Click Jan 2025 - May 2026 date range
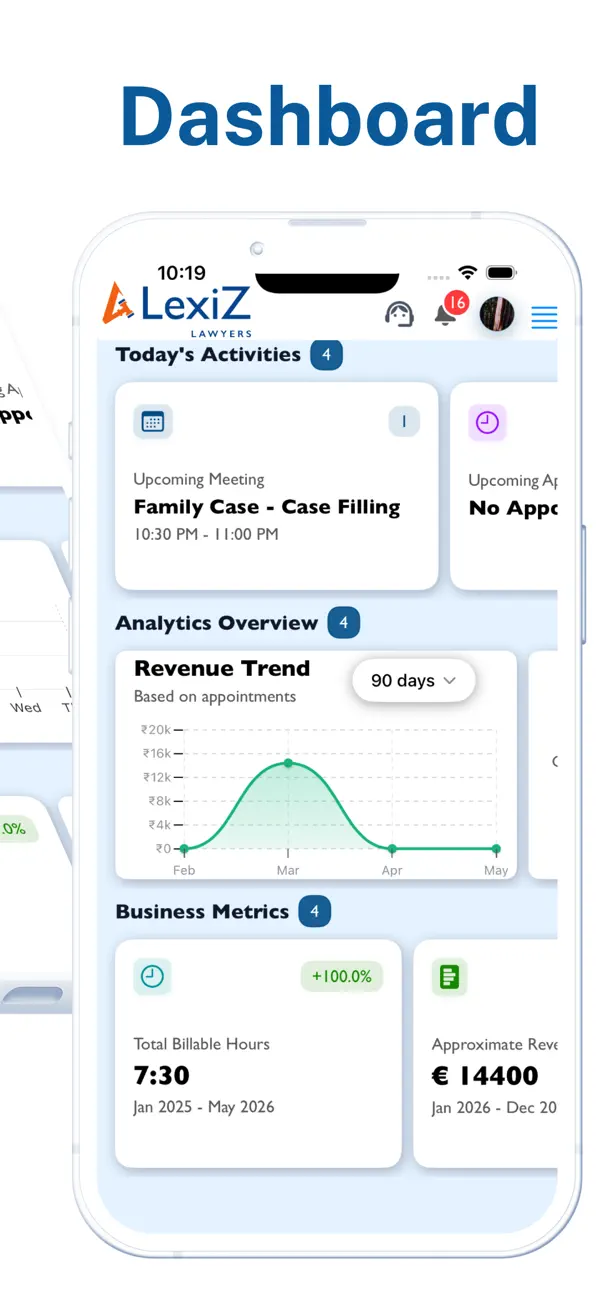The width and height of the screenshot is (599, 1300). coord(204,1108)
